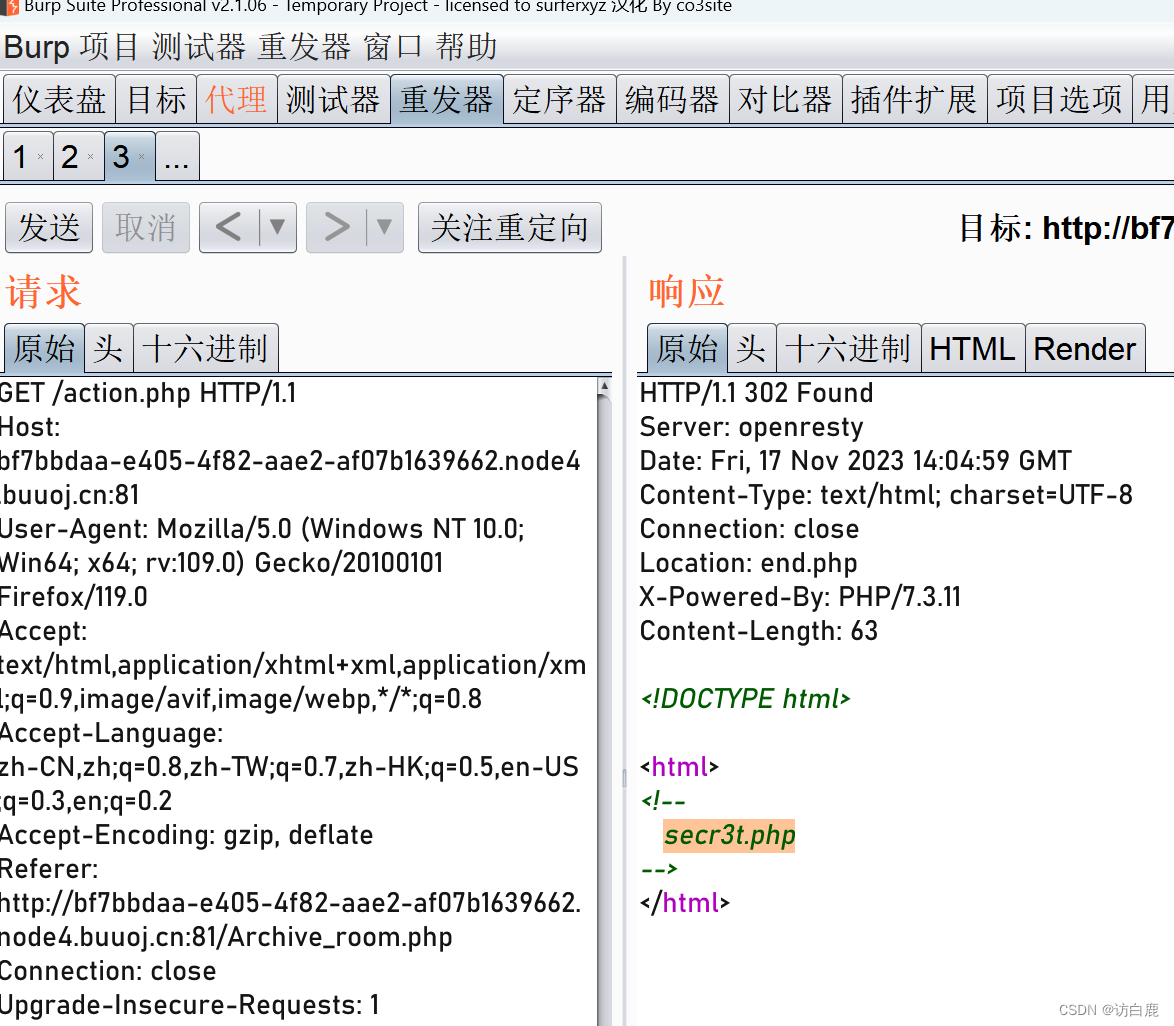The height and width of the screenshot is (1026, 1174).
Task: Click the HTTP/1.1 302 Found status line
Action: point(756,393)
